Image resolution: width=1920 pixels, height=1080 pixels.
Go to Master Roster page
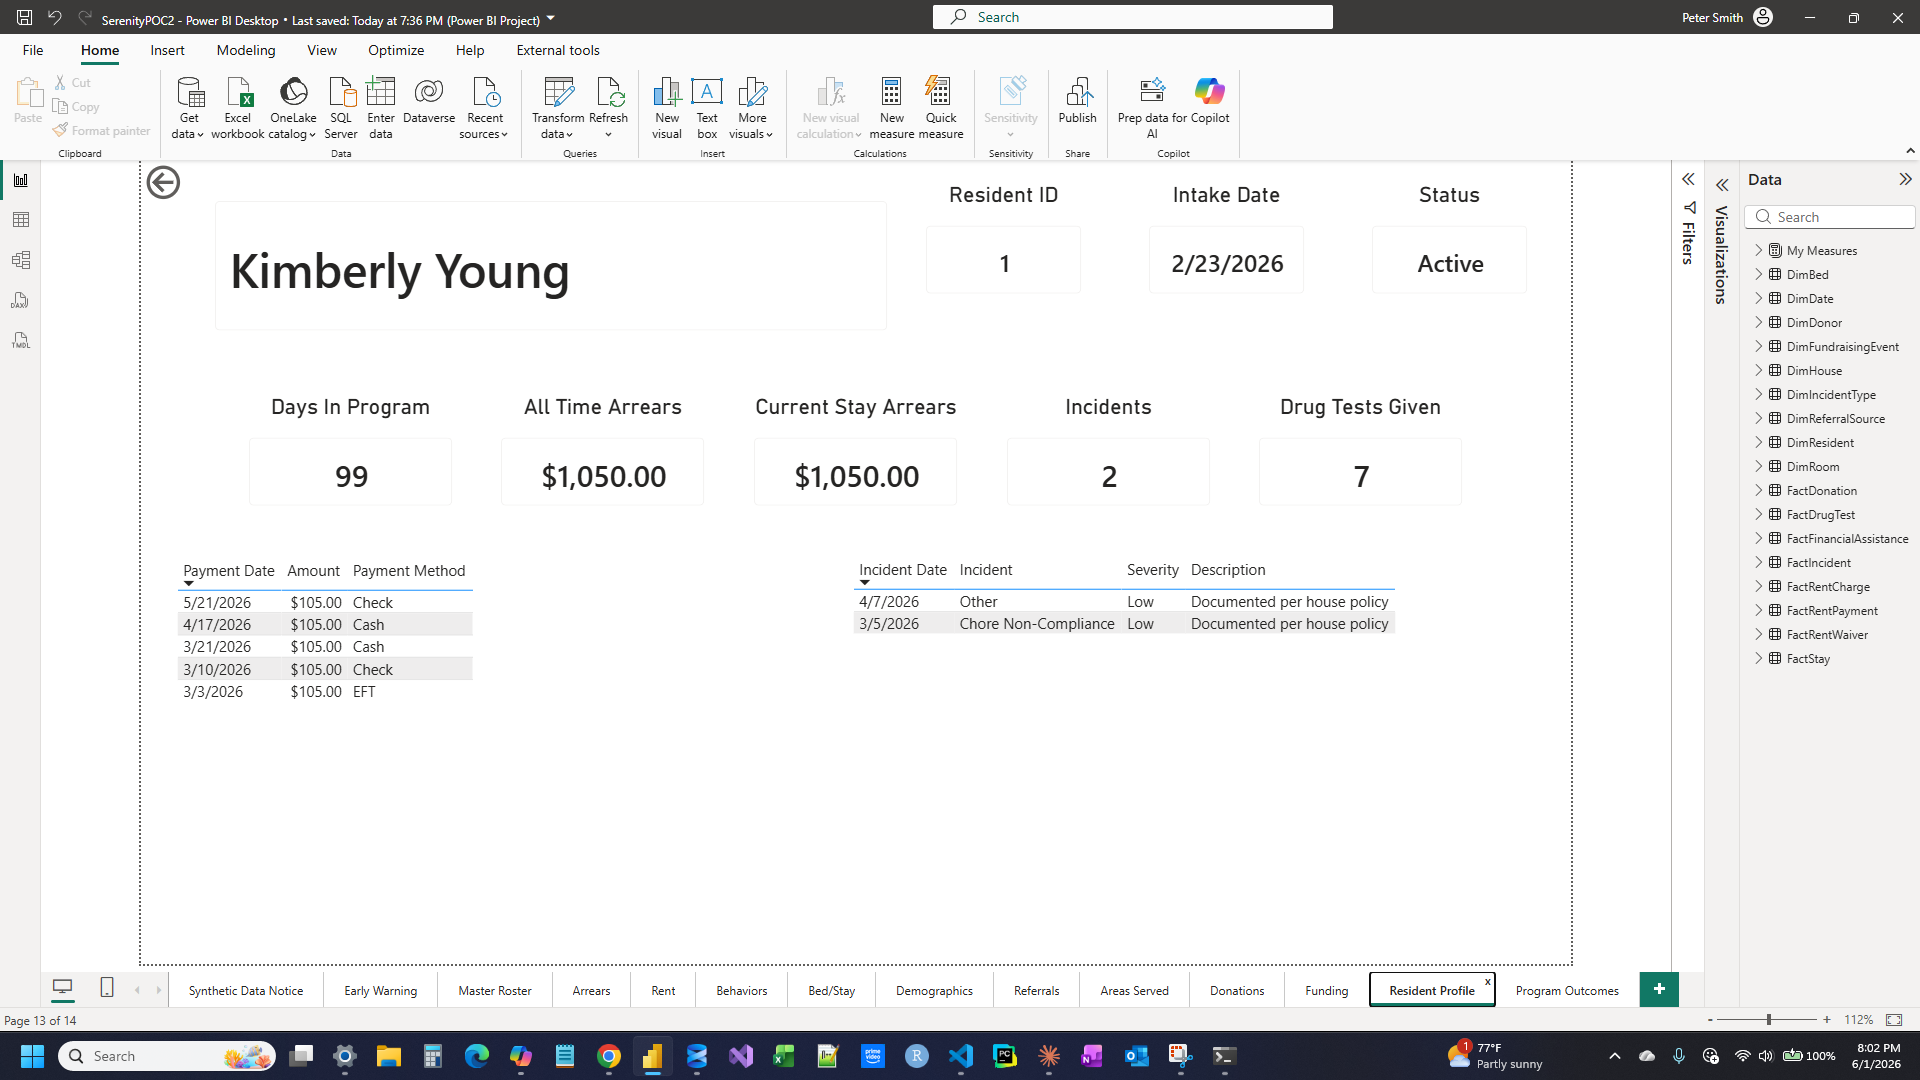(495, 990)
